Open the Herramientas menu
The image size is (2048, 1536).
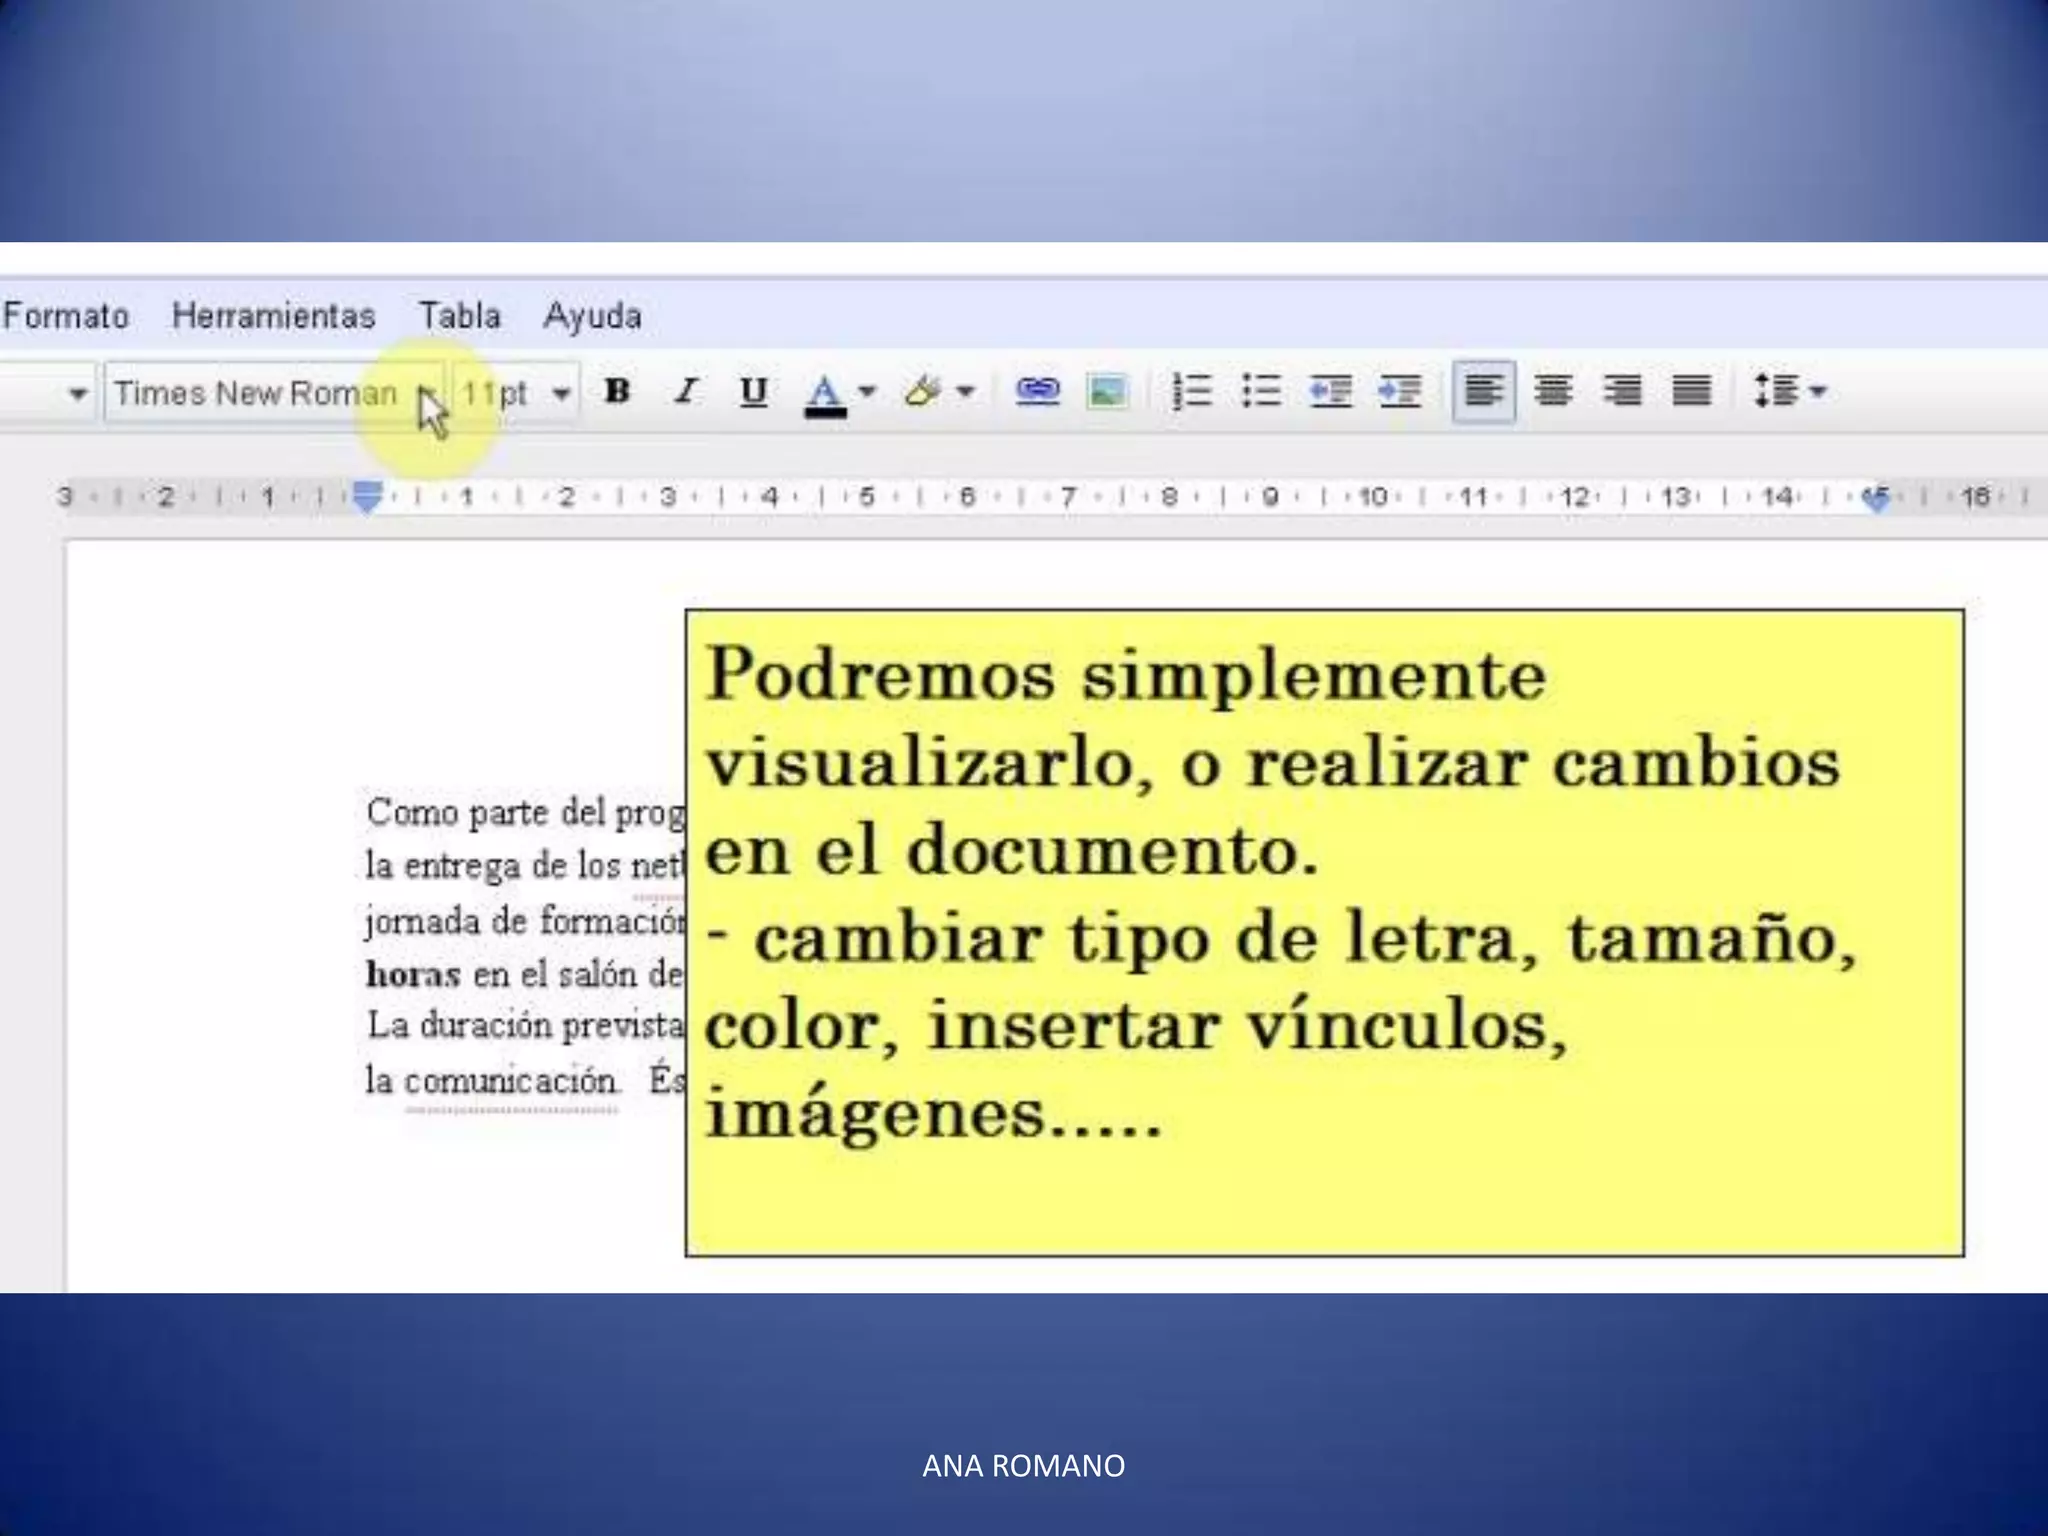273,316
